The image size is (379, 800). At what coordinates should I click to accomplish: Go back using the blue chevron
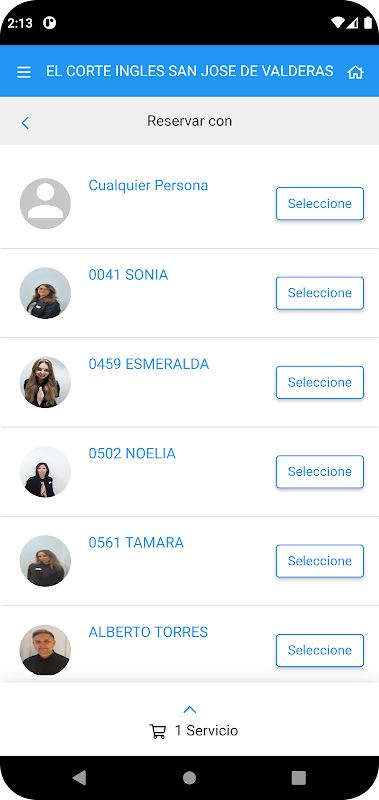click(25, 122)
